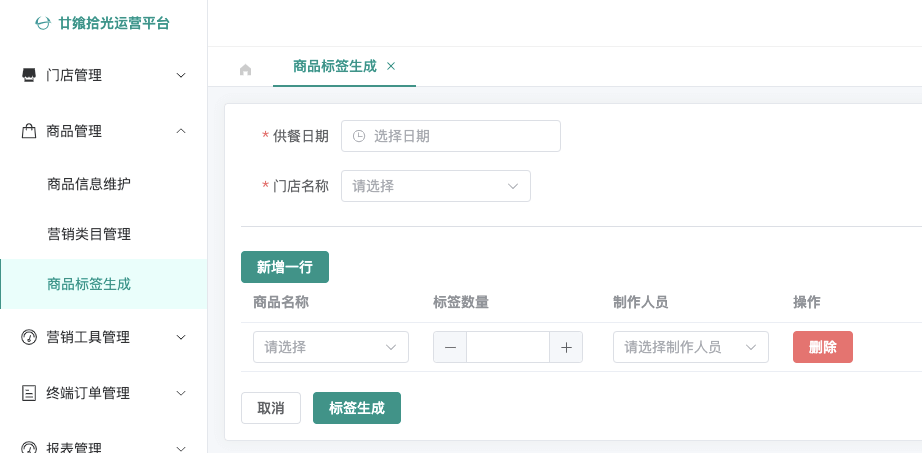Click the 甘飨拾光运营平台 title text
922x453 pixels.
[114, 24]
